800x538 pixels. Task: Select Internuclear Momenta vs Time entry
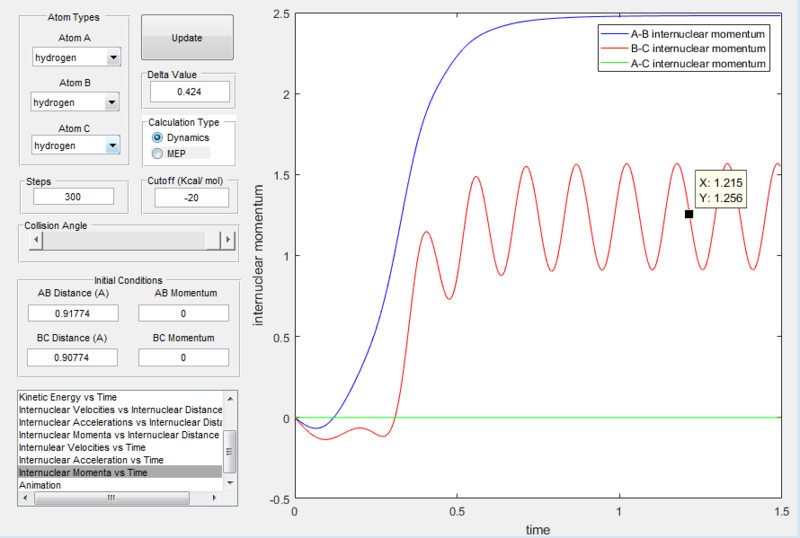tap(120, 473)
